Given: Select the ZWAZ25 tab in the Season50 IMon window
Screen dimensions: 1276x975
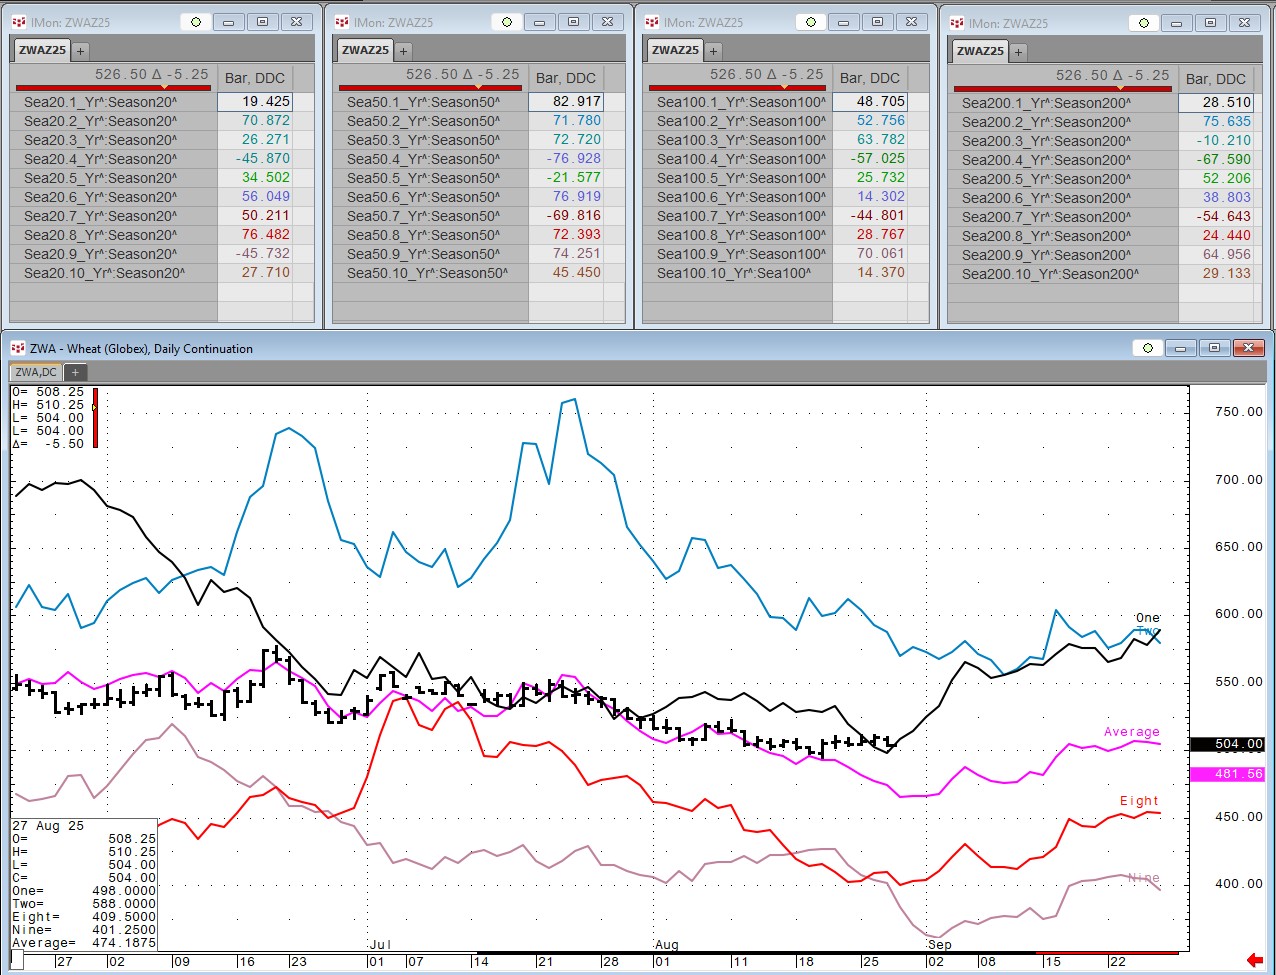Looking at the screenshot, I should (366, 50).
